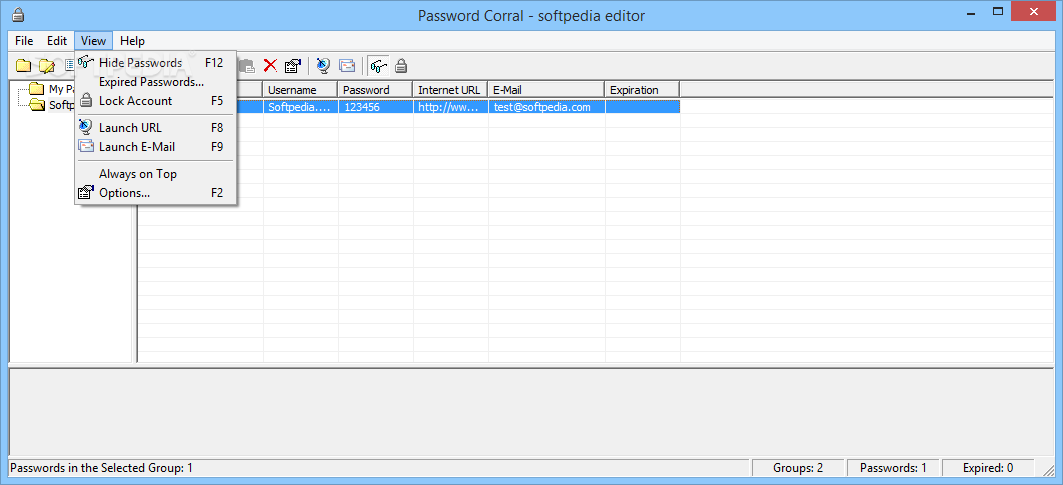This screenshot has width=1063, height=485.
Task: Click 'Passwords in the Selected Group: 1' status text
Action: click(x=102, y=467)
